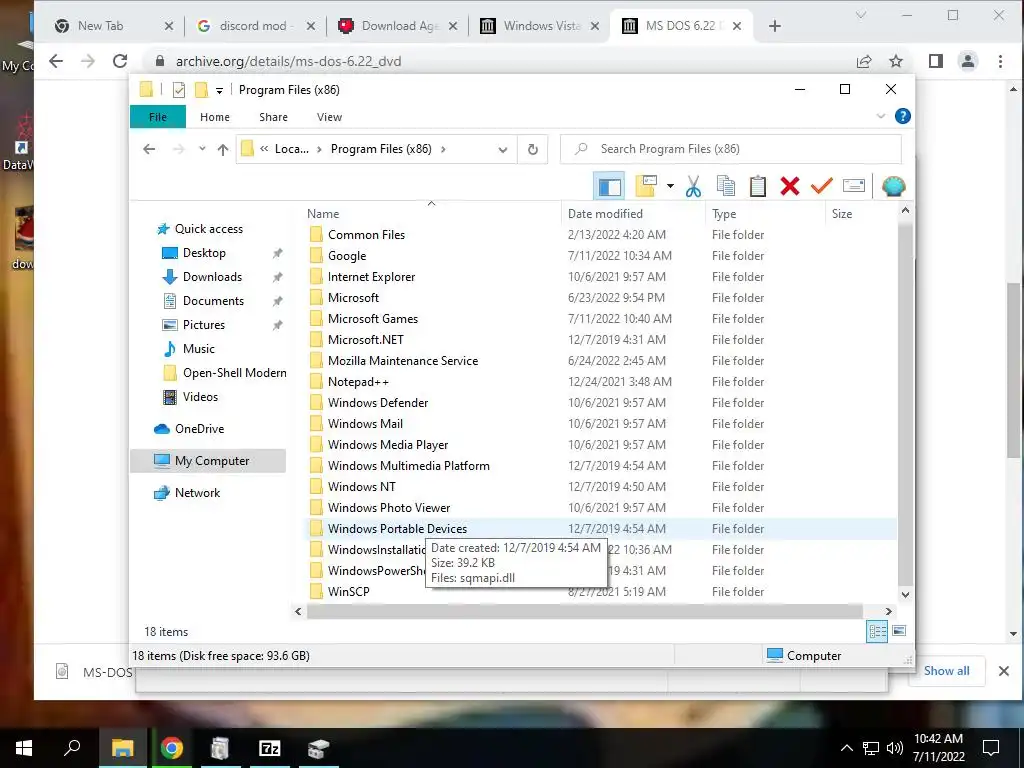
Task: Select Downloads in the navigation pane
Action: tap(212, 277)
